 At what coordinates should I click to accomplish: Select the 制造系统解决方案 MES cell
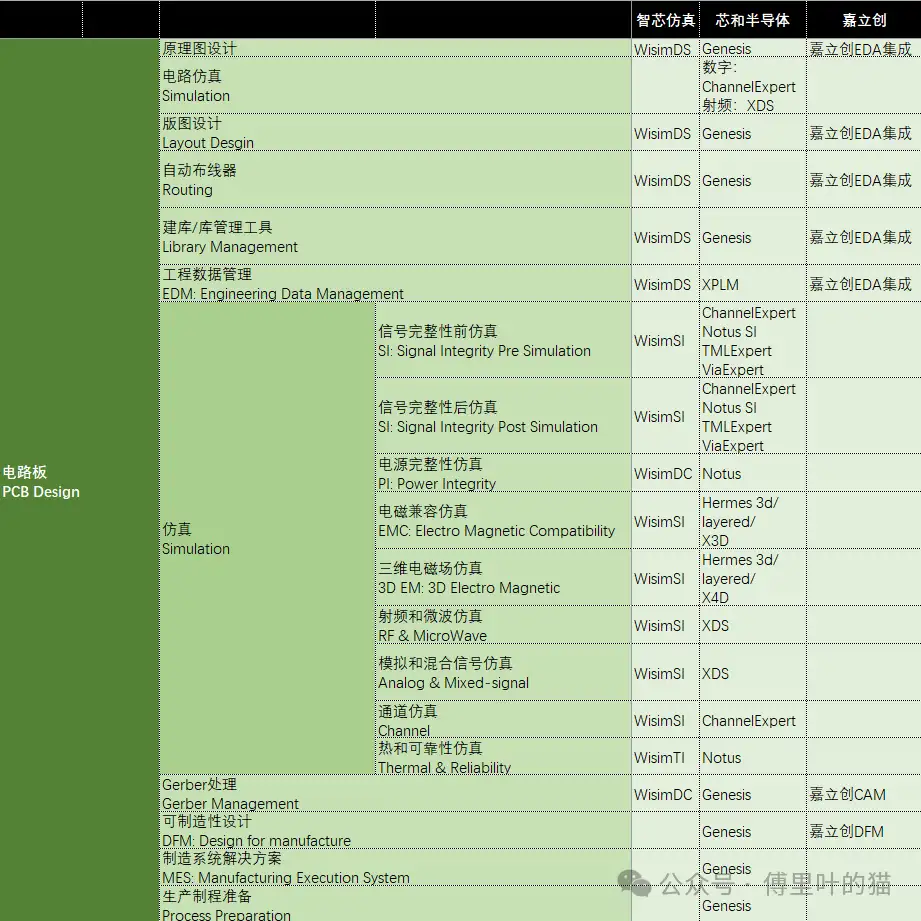point(395,868)
